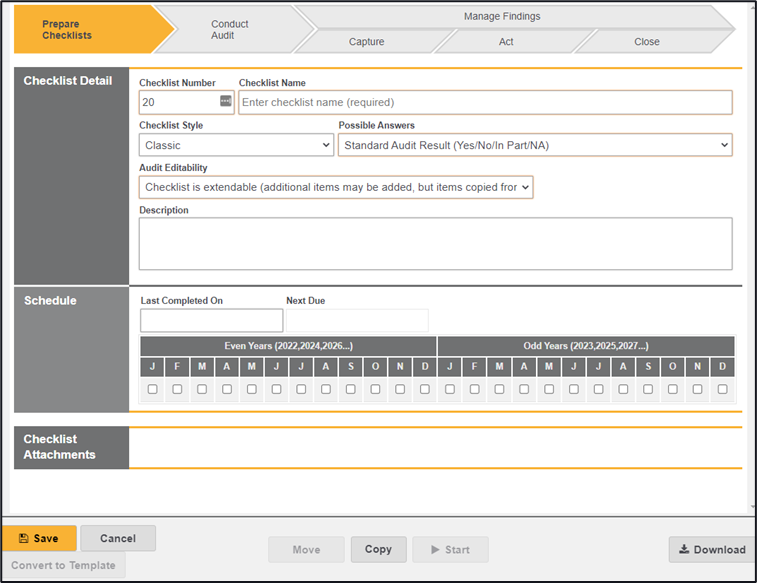Image resolution: width=757 pixels, height=583 pixels.
Task: Expand the Possible Answers dropdown
Action: coord(535,145)
